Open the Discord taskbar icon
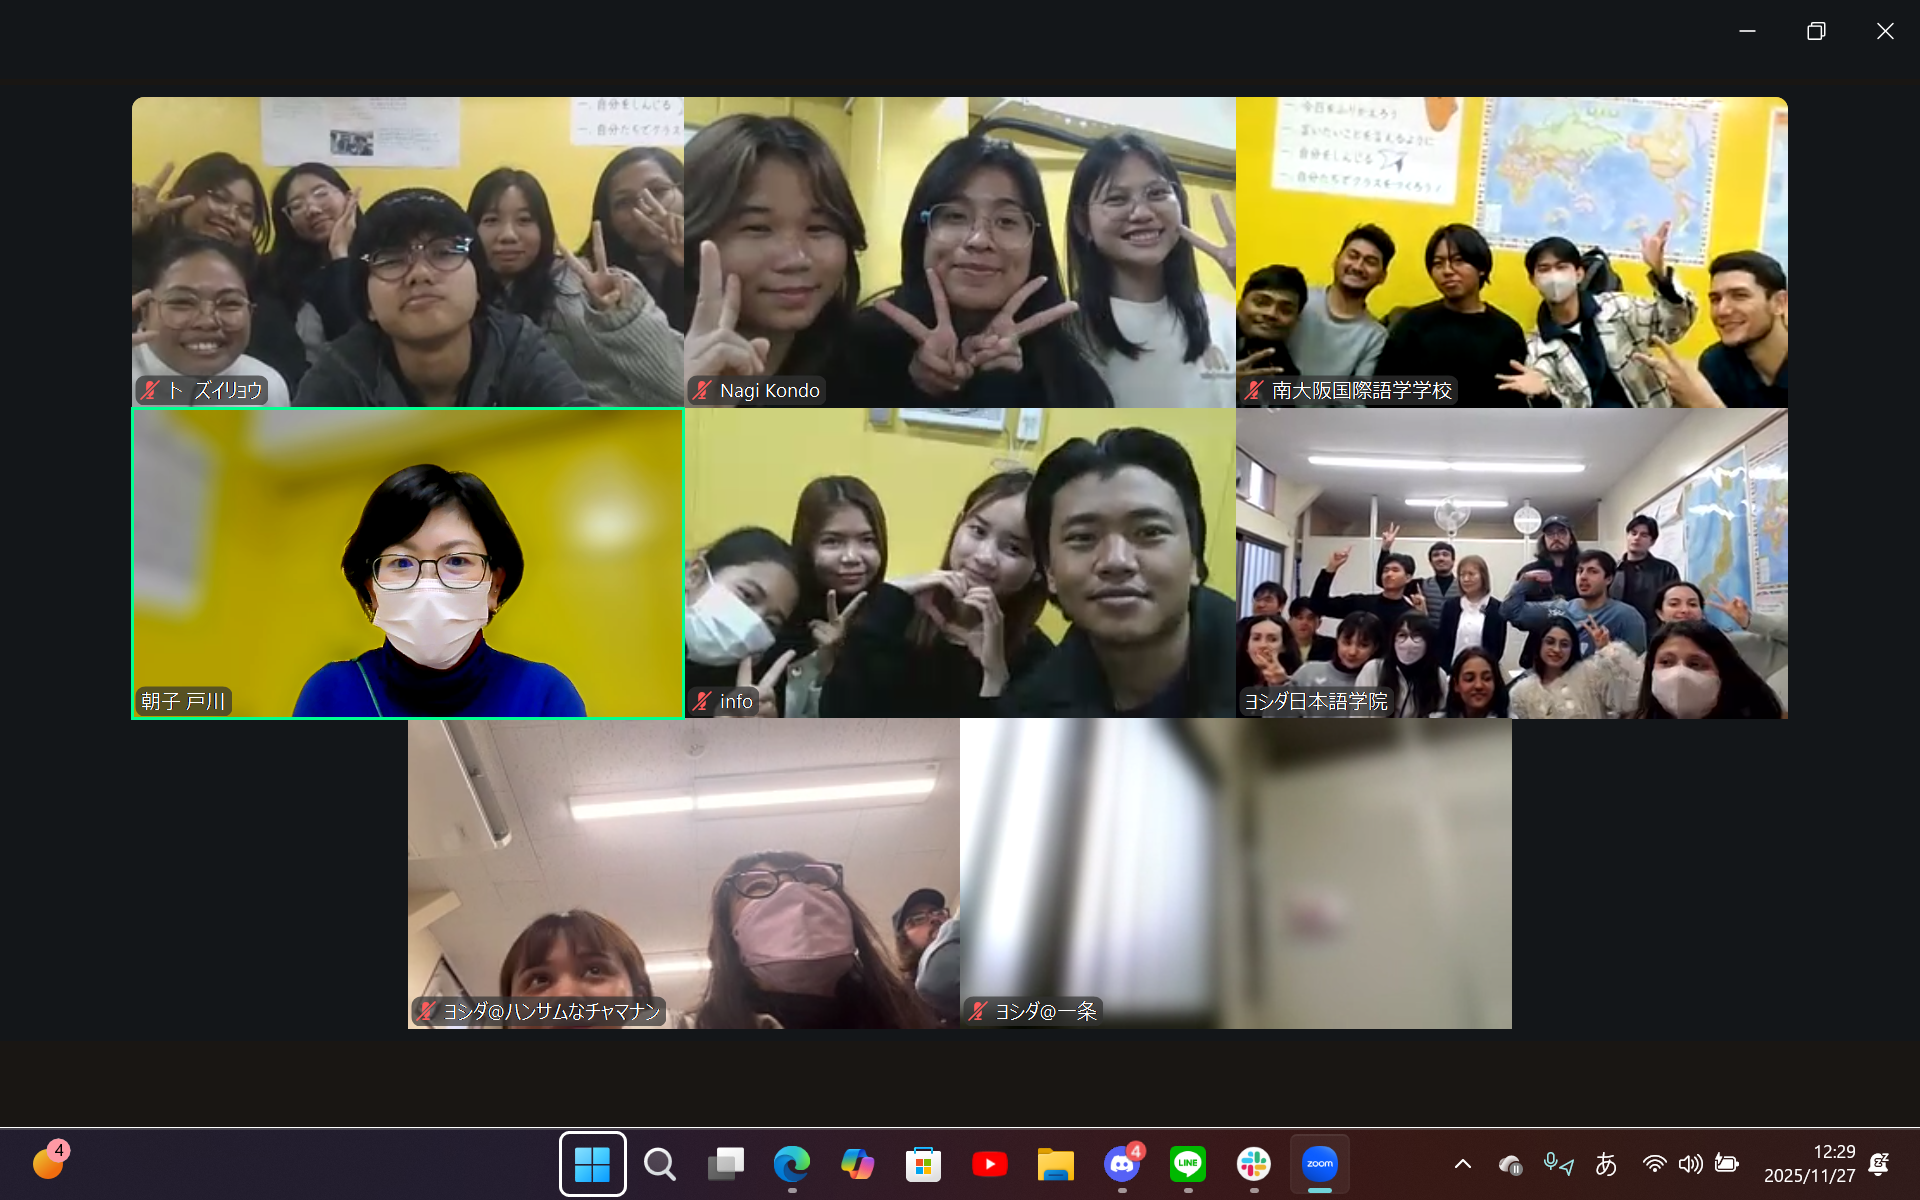 (1121, 1164)
